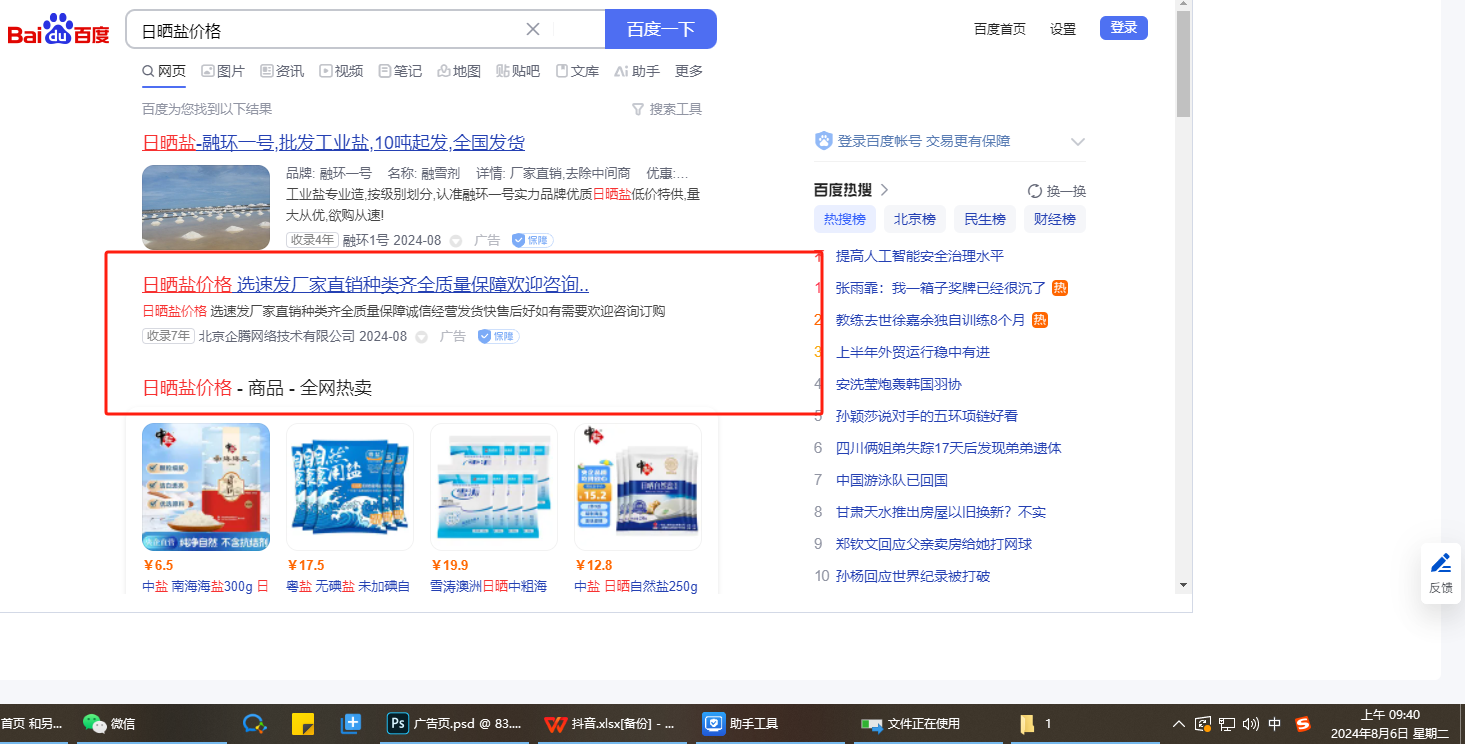Open the 搜索工具 filter

(x=667, y=109)
